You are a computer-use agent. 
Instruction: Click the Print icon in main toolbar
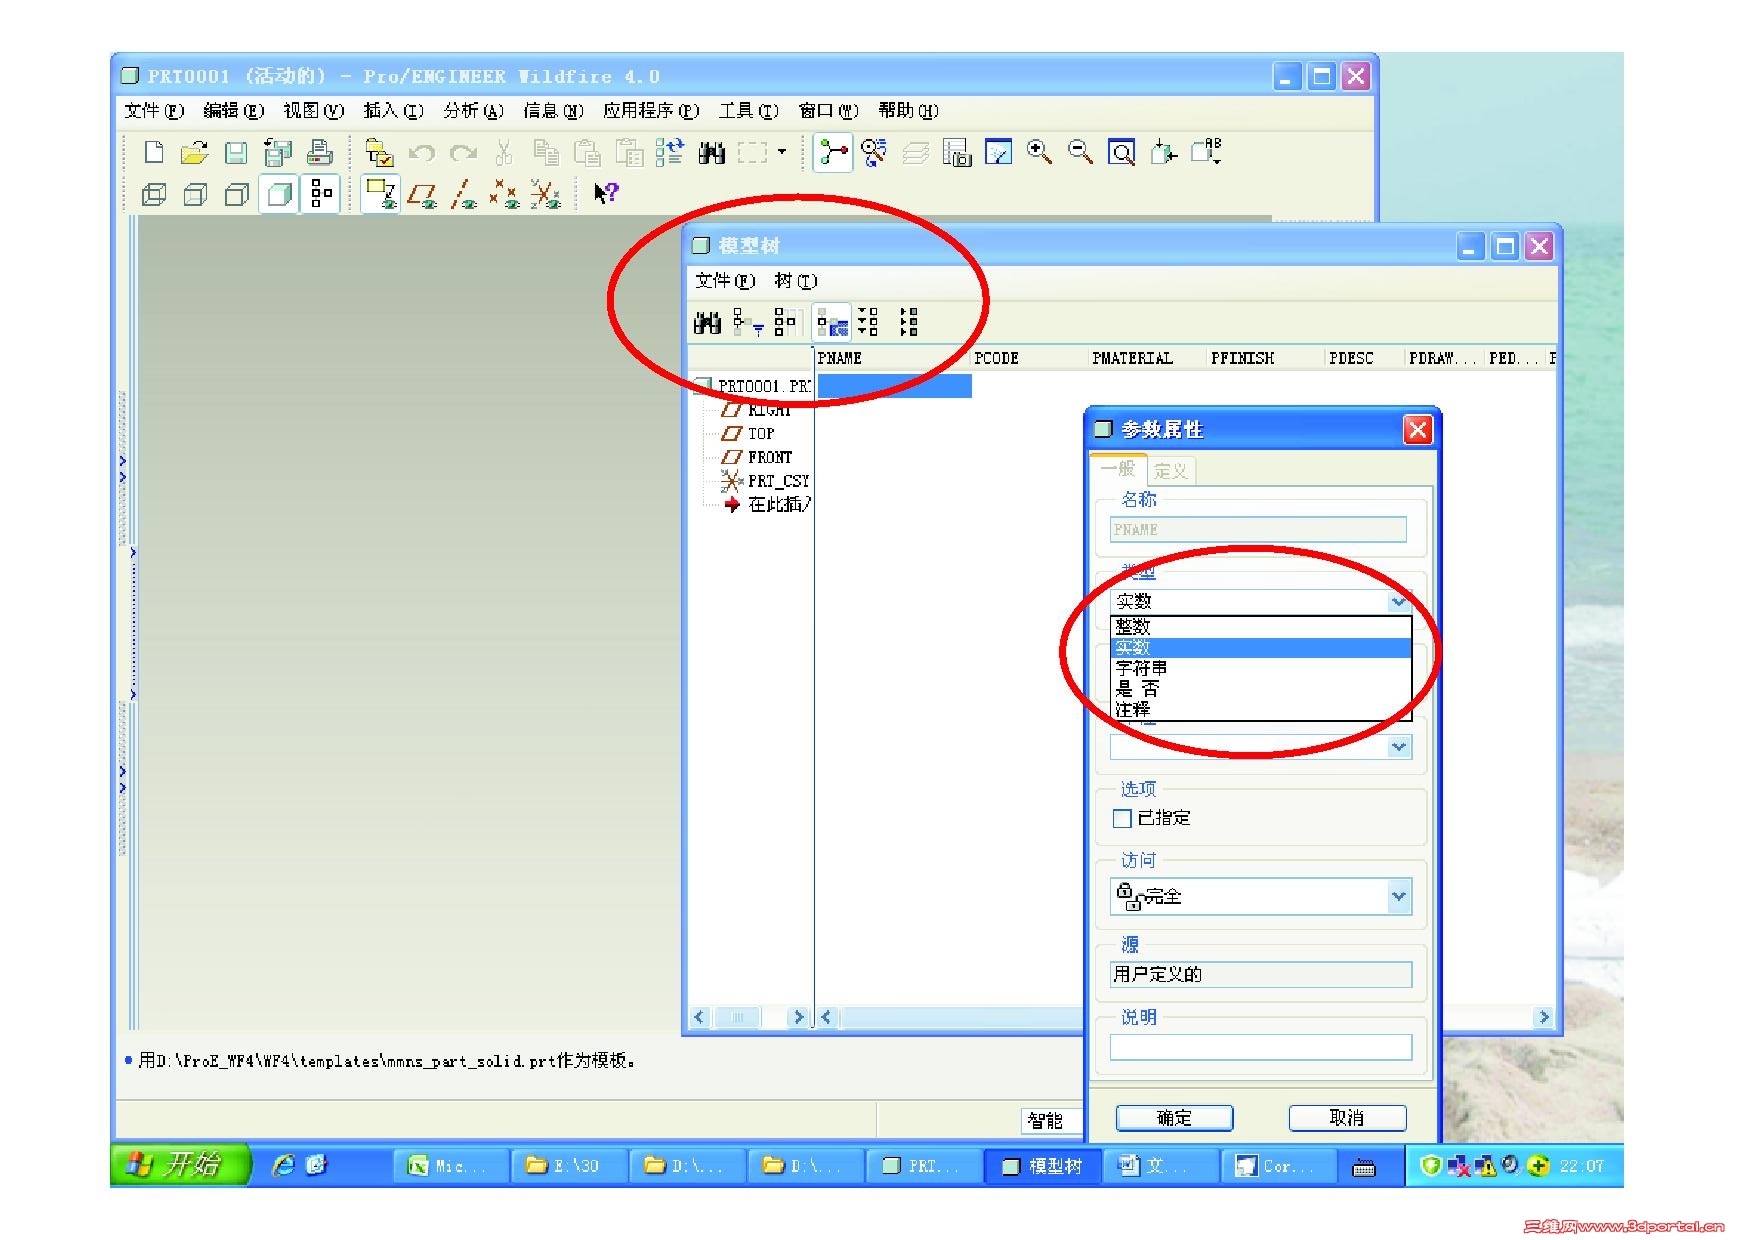coord(320,152)
